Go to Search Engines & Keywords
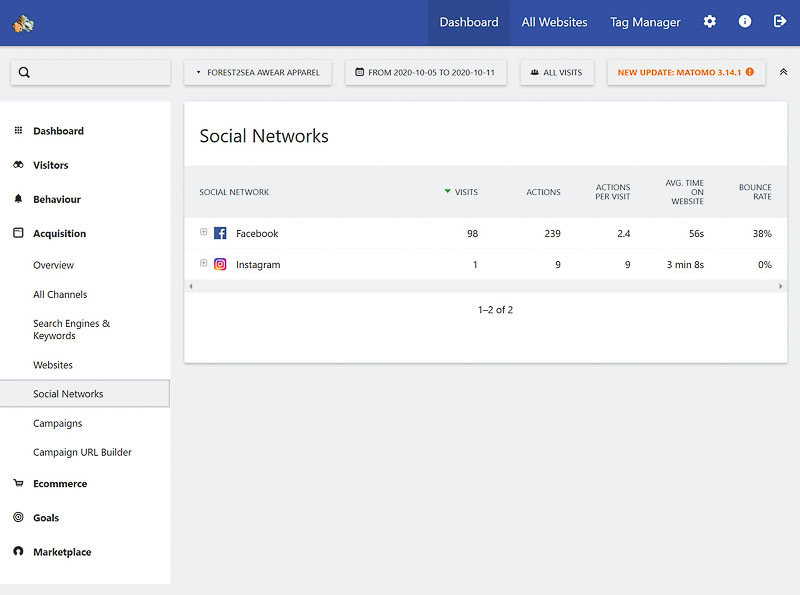Screen dimensions: 800x595 (71, 330)
